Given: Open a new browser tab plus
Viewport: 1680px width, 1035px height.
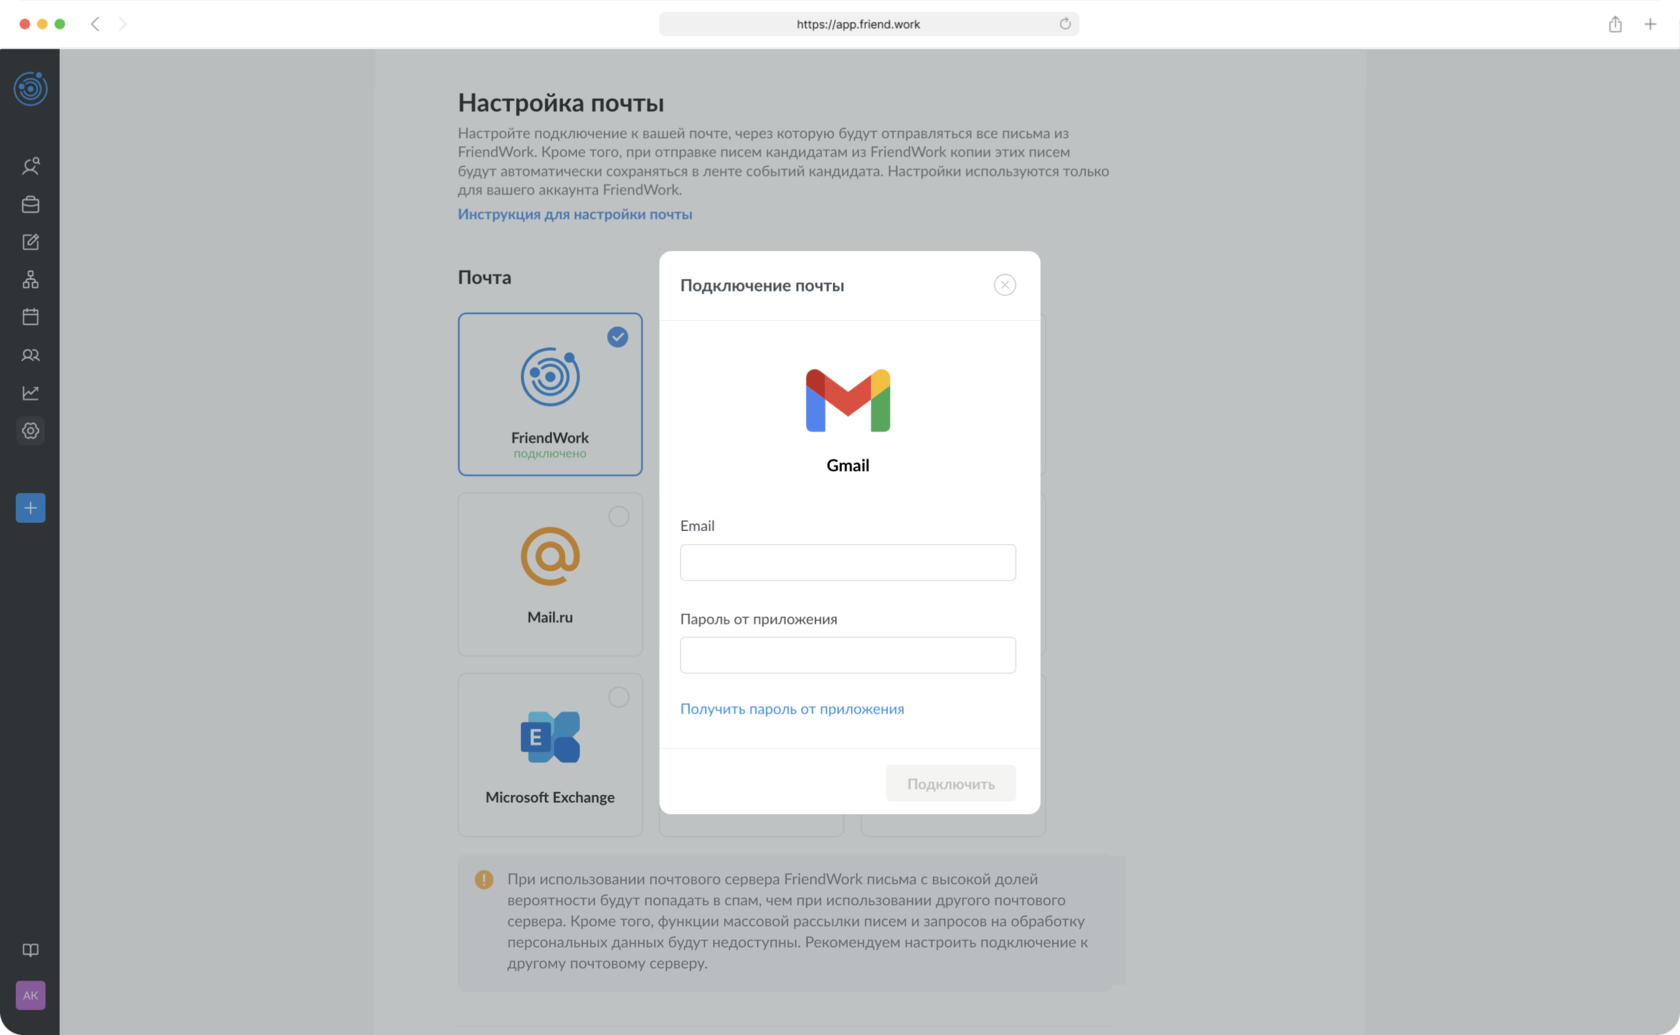Looking at the screenshot, I should pyautogui.click(x=1650, y=24).
